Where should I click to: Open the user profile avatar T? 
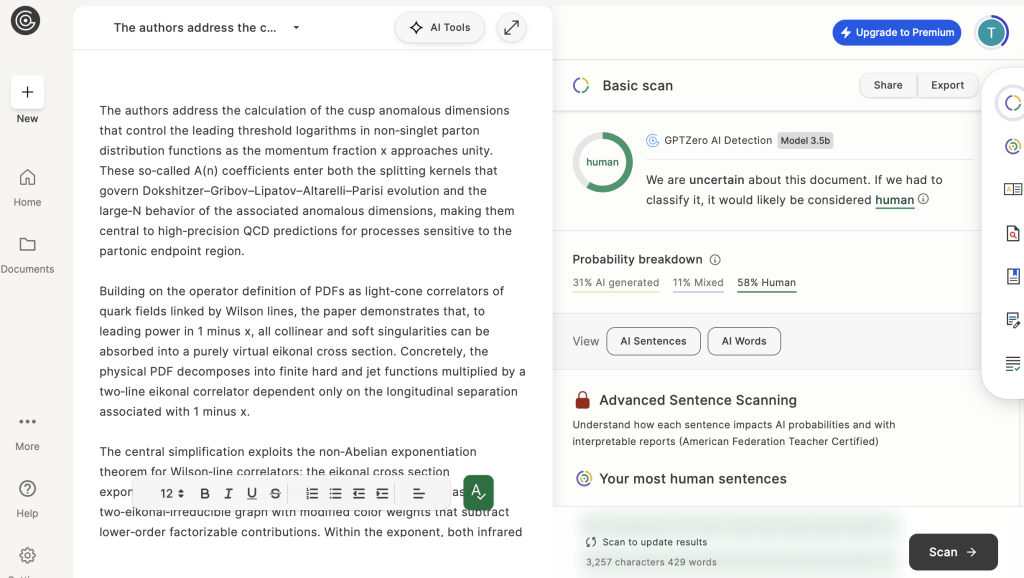coord(991,32)
